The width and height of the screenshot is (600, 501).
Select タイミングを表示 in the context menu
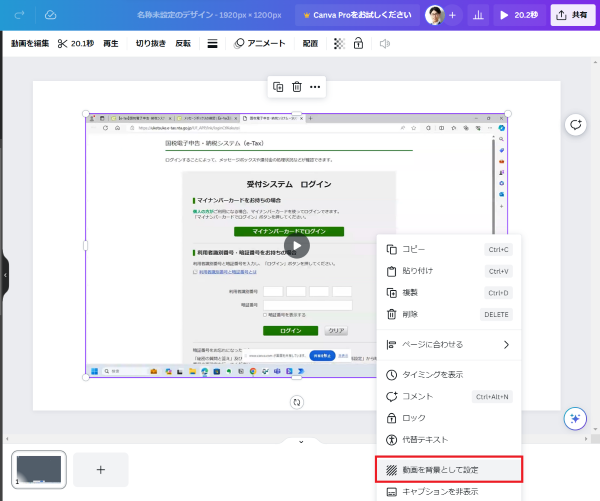click(449, 375)
